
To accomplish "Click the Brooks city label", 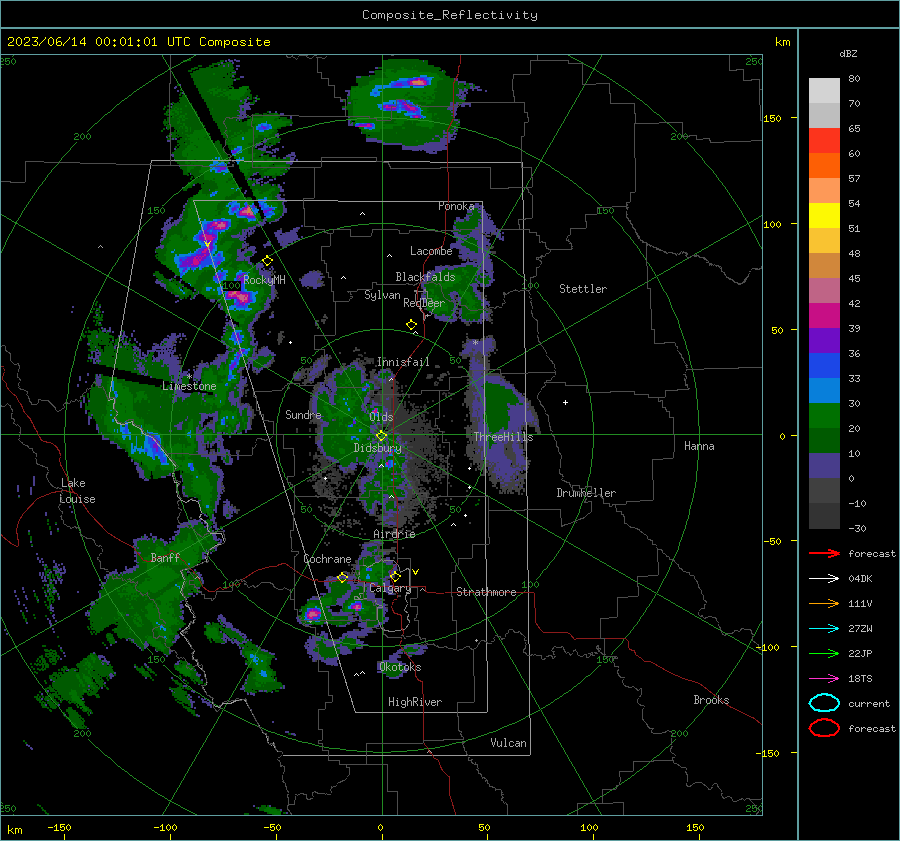I will point(711,700).
